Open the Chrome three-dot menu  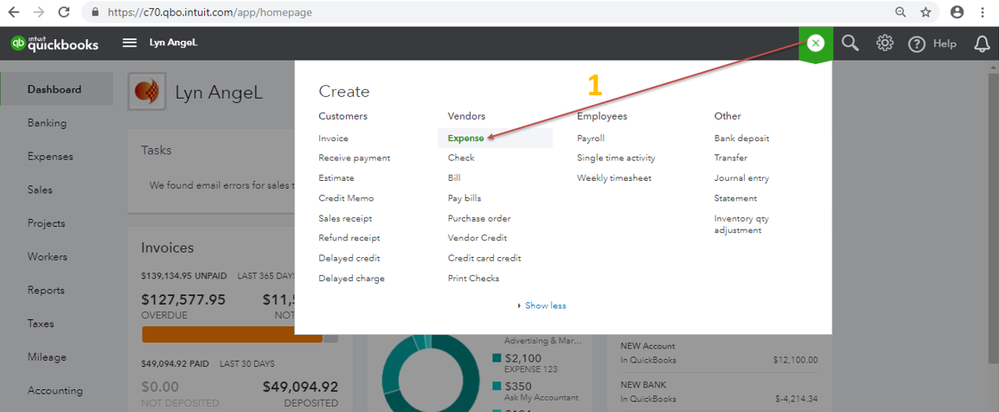(983, 12)
